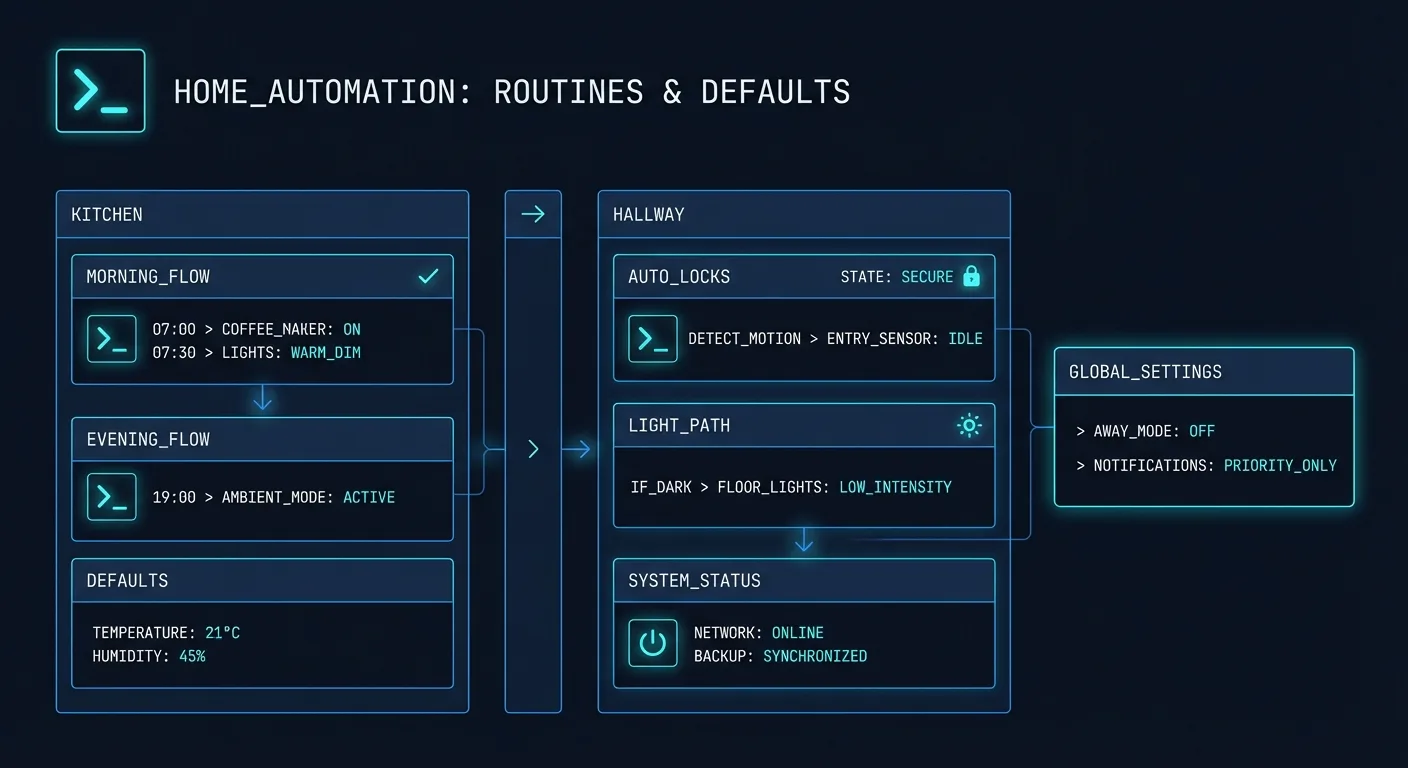
Task: Click the terminal logo icon beside the title
Action: coord(100,91)
